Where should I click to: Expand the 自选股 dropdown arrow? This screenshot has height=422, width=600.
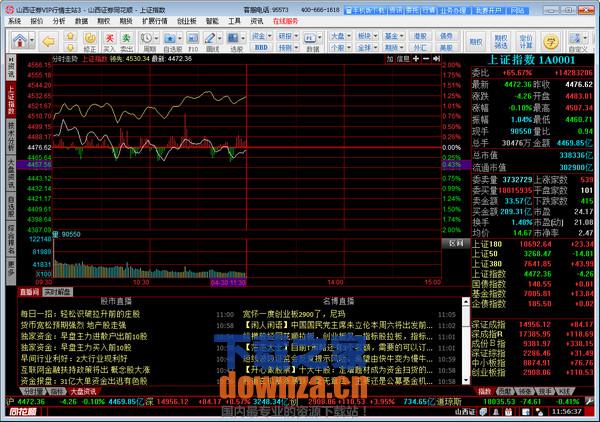179,38
